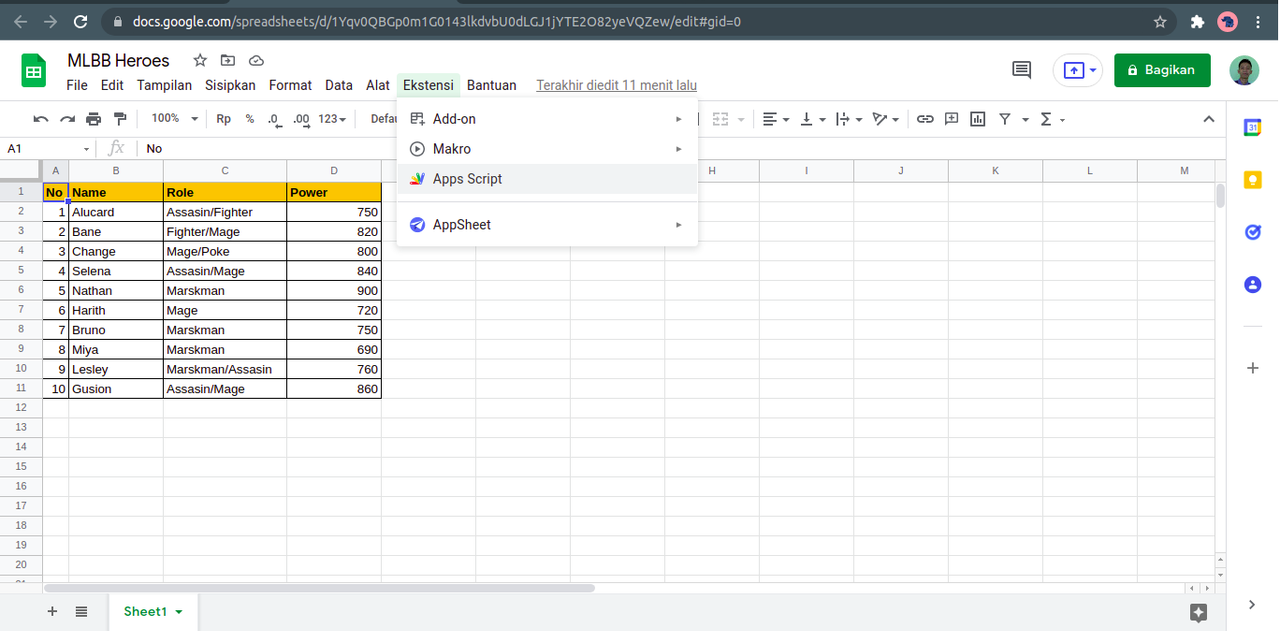Click the redo icon in toolbar
This screenshot has width=1280, height=631.
(x=68, y=119)
